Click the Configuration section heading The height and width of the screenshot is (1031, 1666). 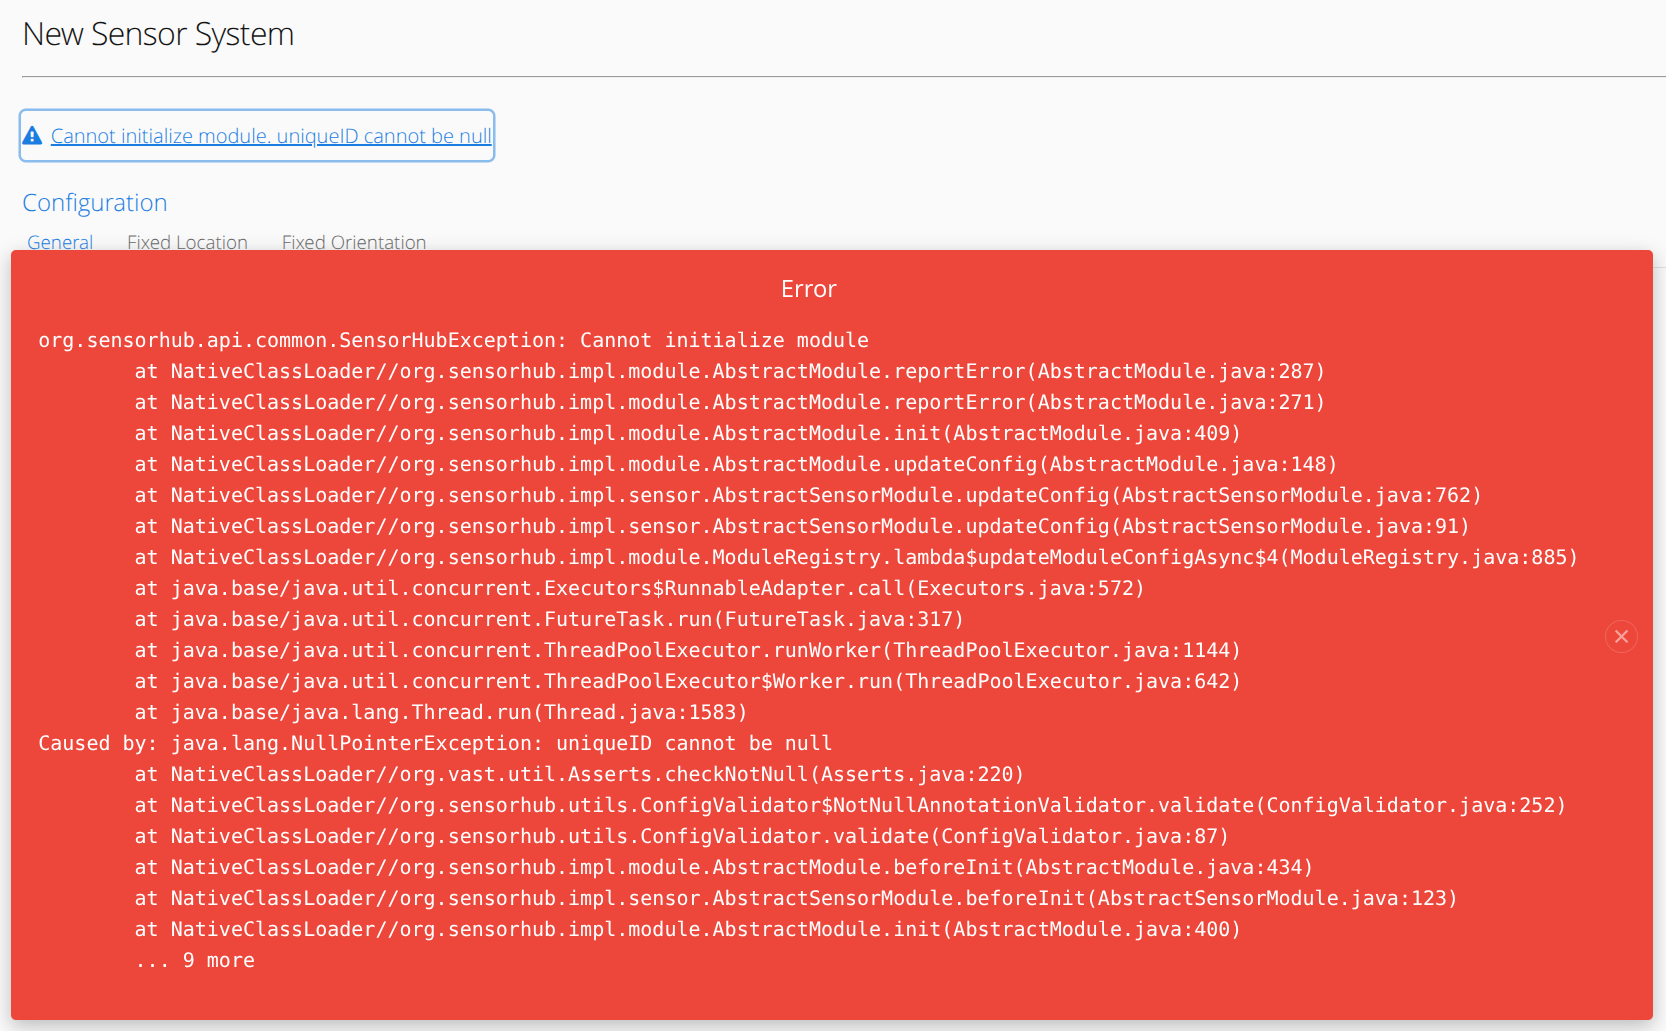point(94,202)
